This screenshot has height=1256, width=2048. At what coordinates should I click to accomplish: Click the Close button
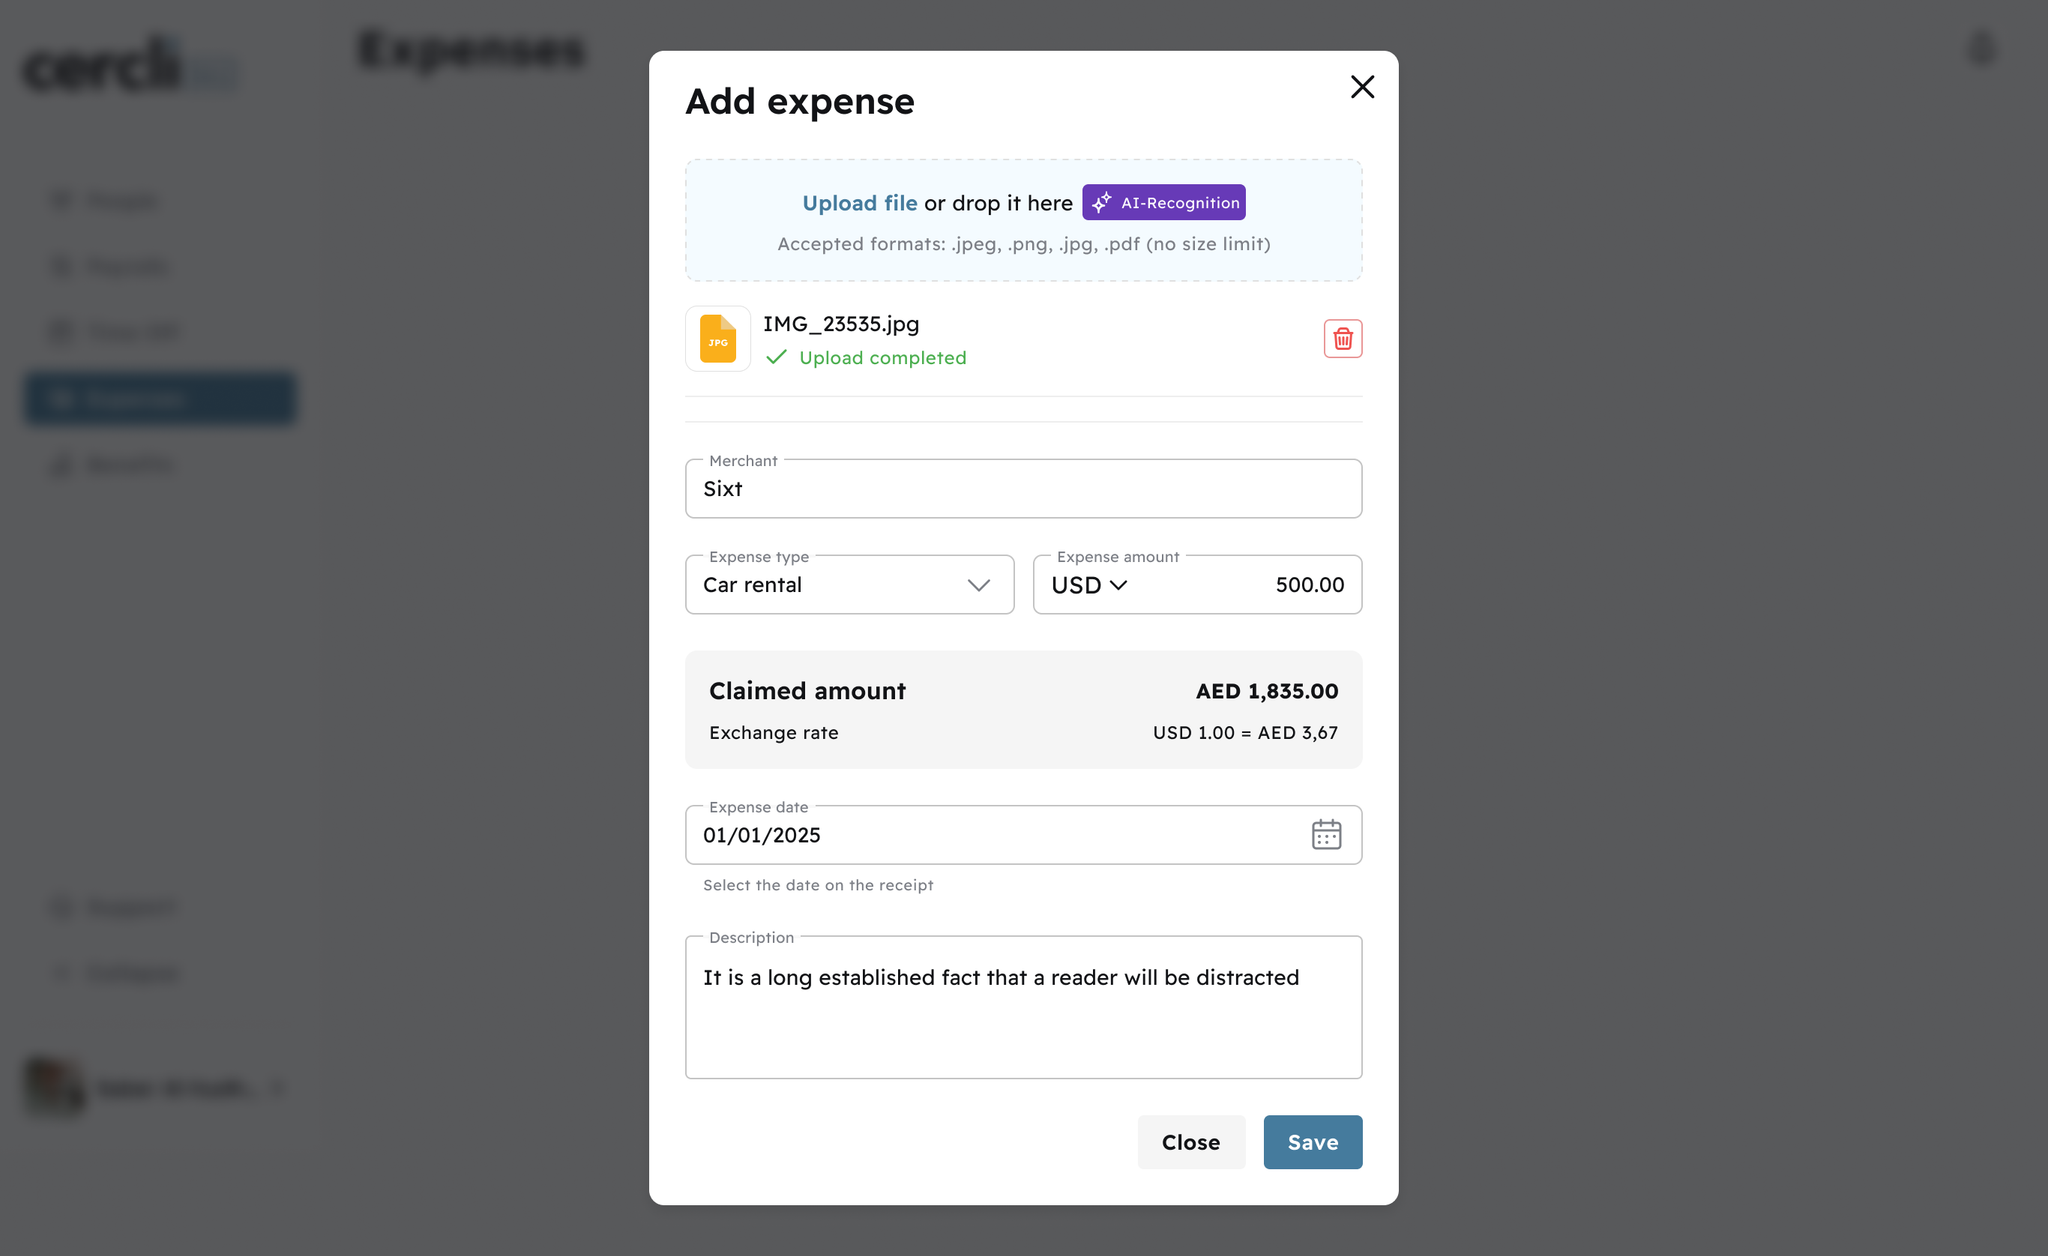pyautogui.click(x=1191, y=1142)
